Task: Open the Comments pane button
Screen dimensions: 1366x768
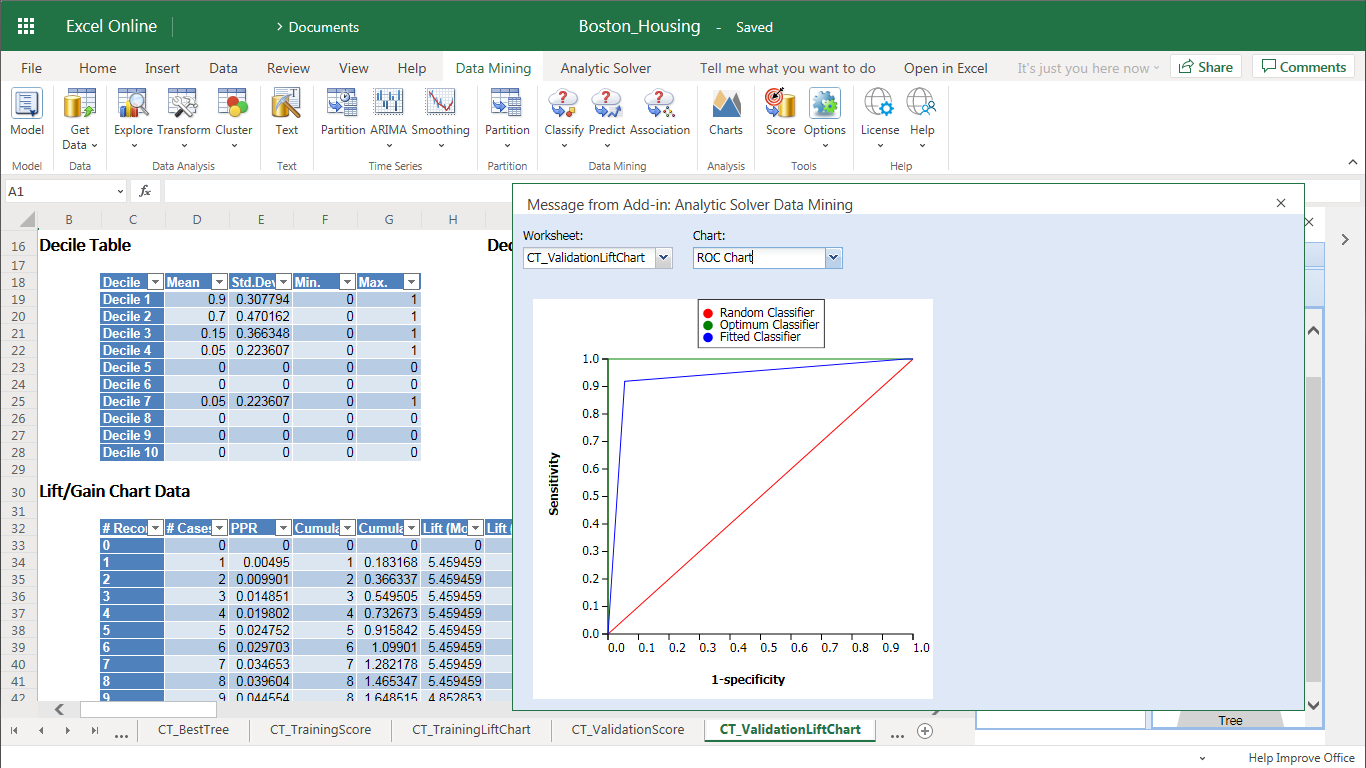Action: point(1303,67)
